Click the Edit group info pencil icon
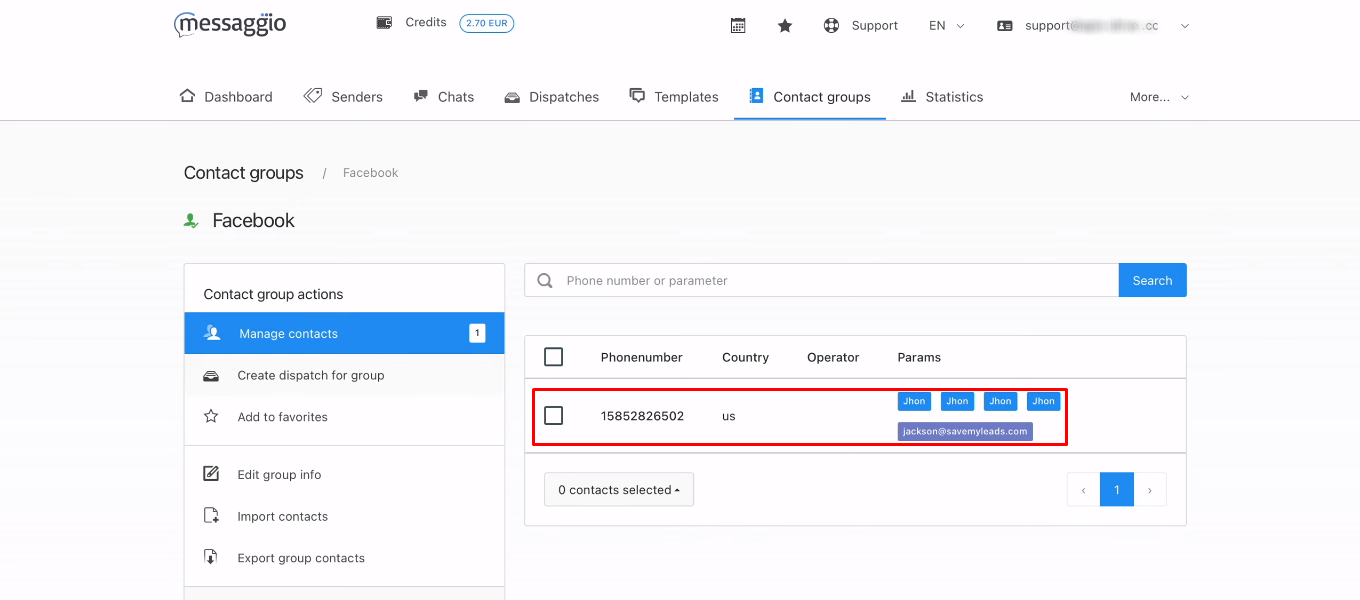The image size is (1360, 600). click(211, 474)
